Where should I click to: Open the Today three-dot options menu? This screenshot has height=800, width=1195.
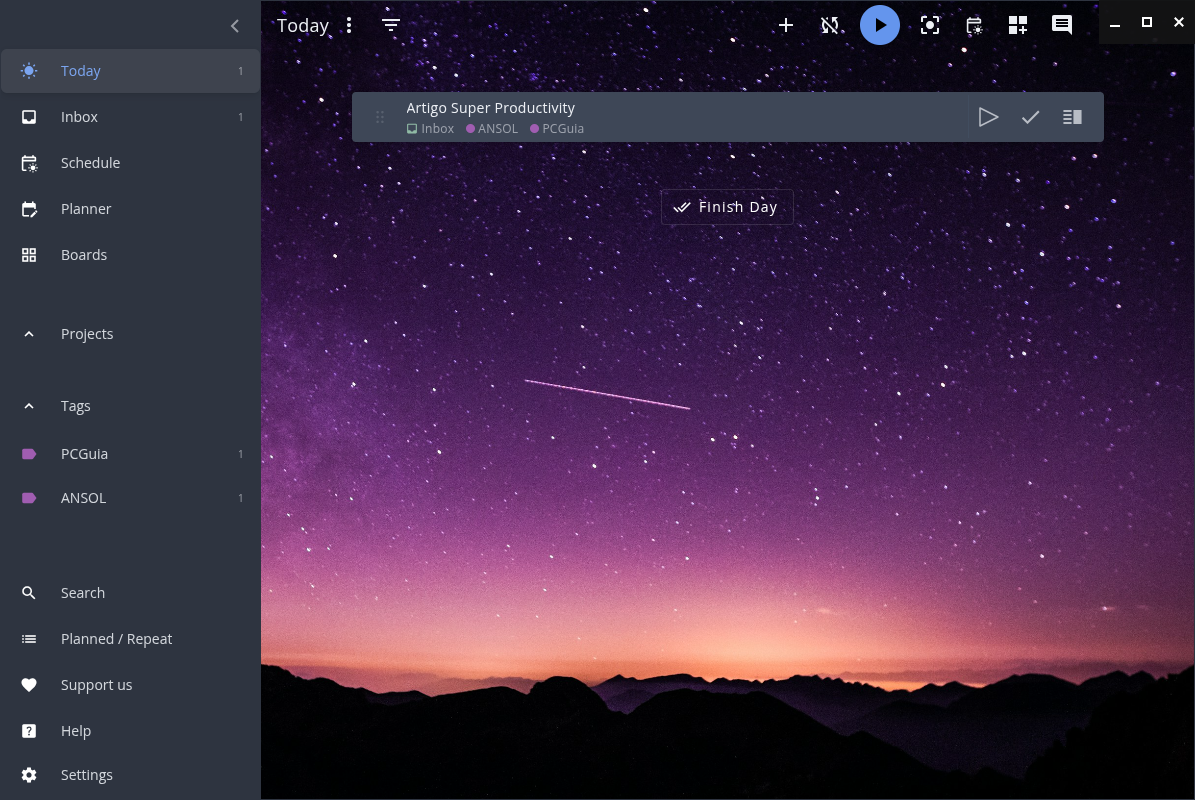tap(349, 26)
